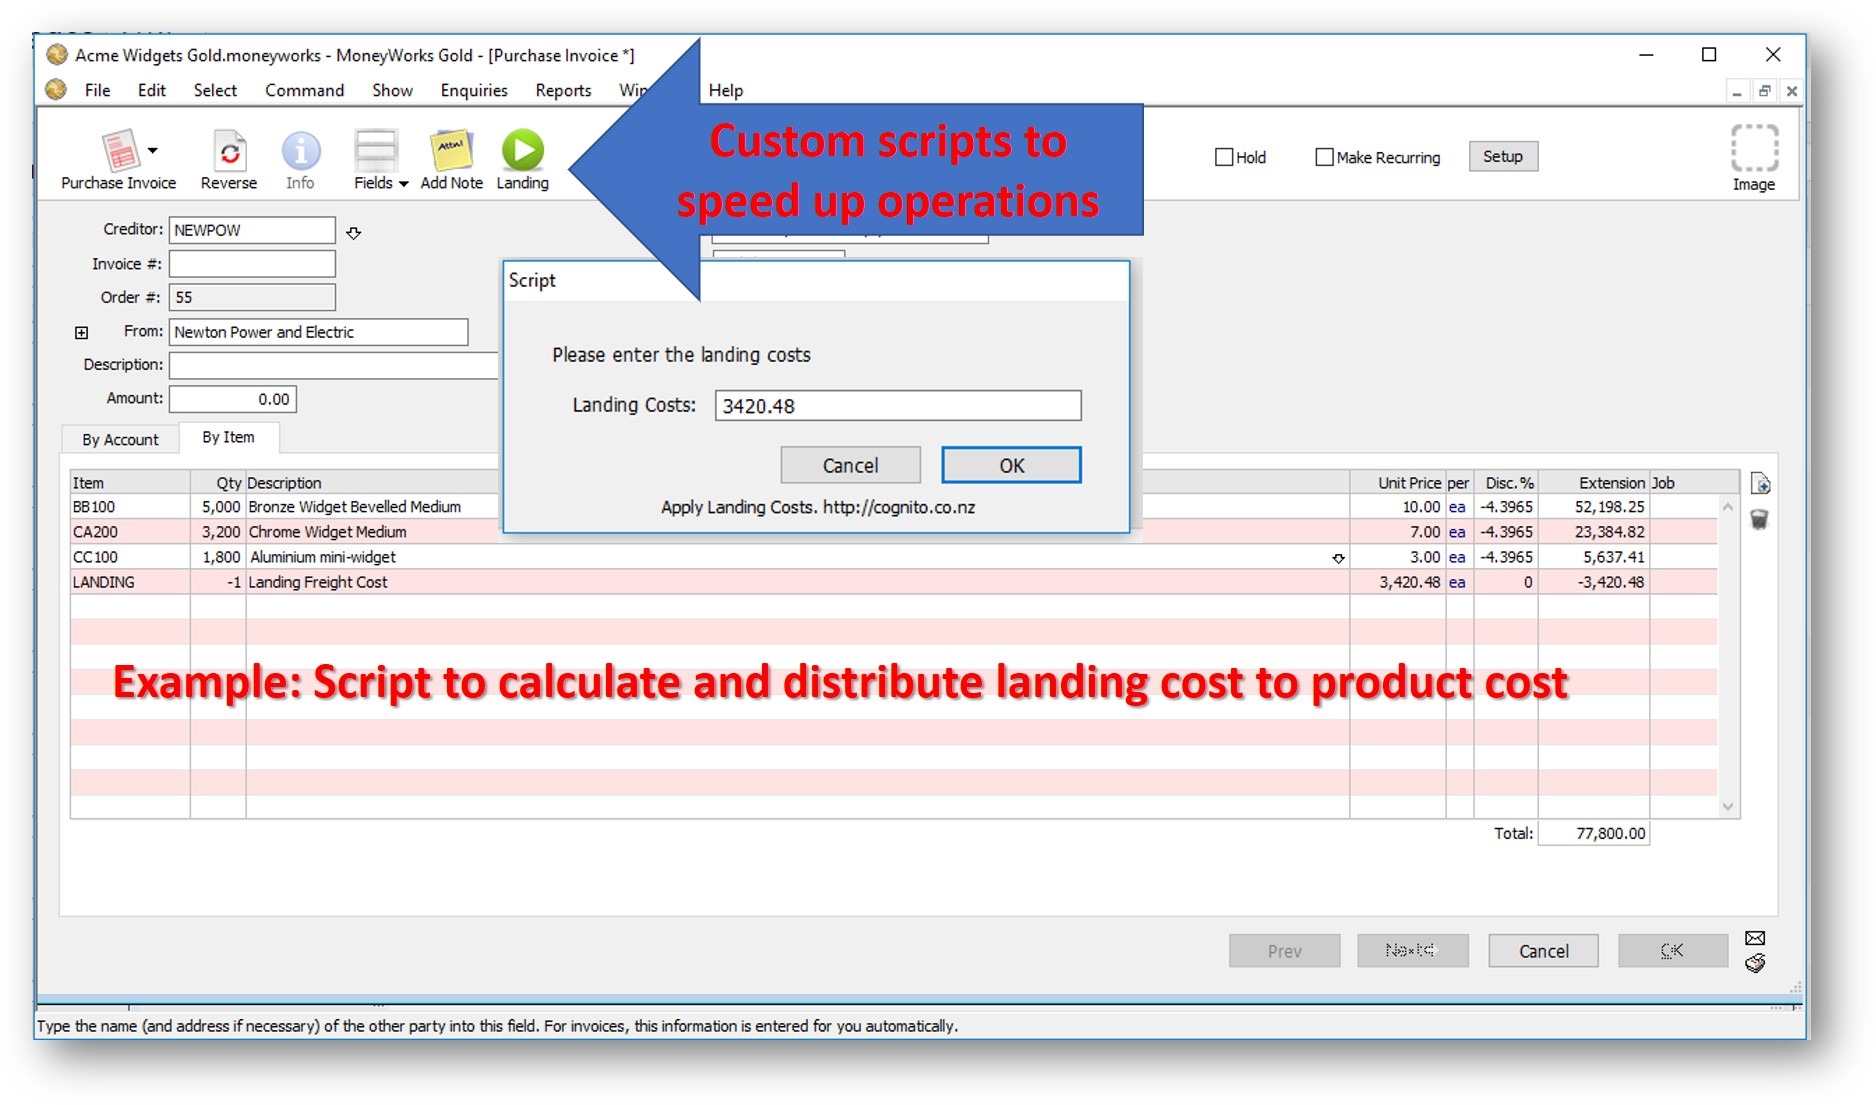Click Cancel in the Script dialog
The image size is (1876, 1105).
(x=851, y=465)
